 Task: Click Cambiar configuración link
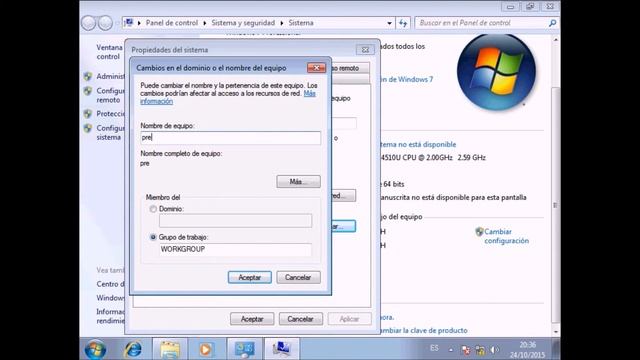[506, 236]
